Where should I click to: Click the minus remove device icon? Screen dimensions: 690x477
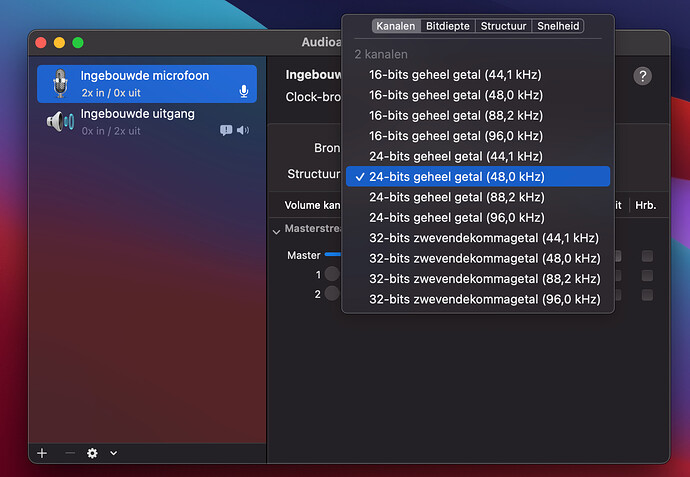70,453
